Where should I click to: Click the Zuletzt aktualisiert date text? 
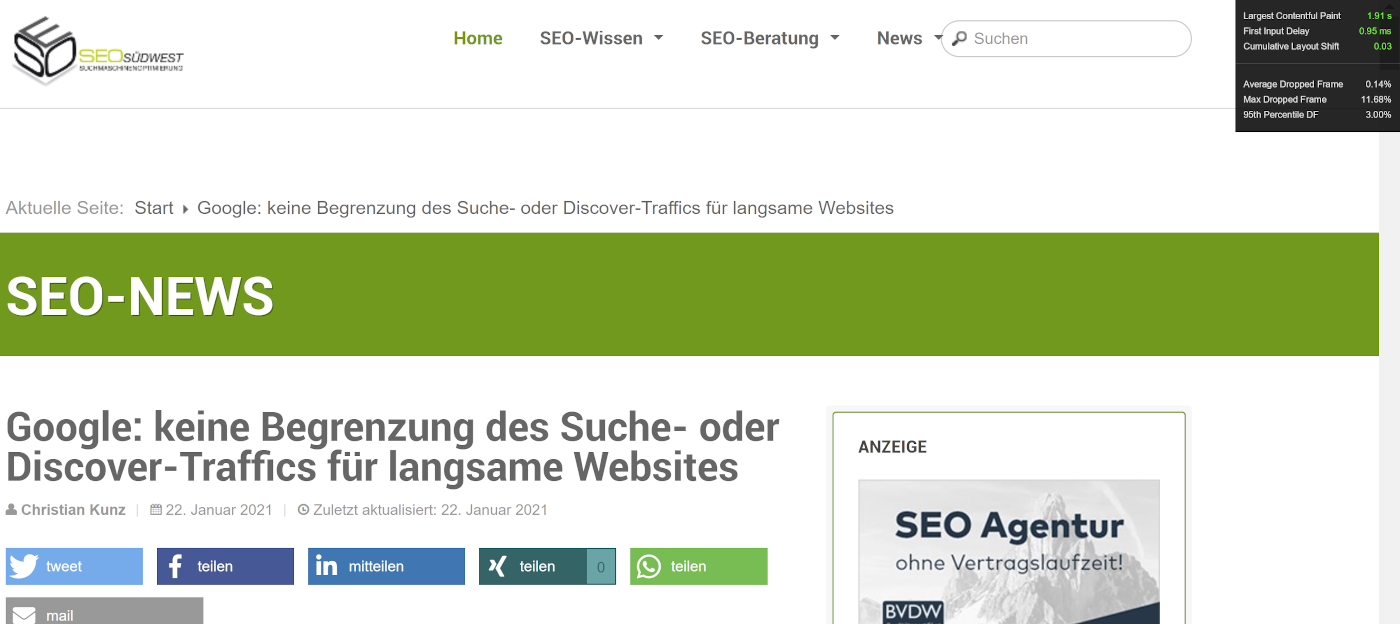tap(430, 510)
